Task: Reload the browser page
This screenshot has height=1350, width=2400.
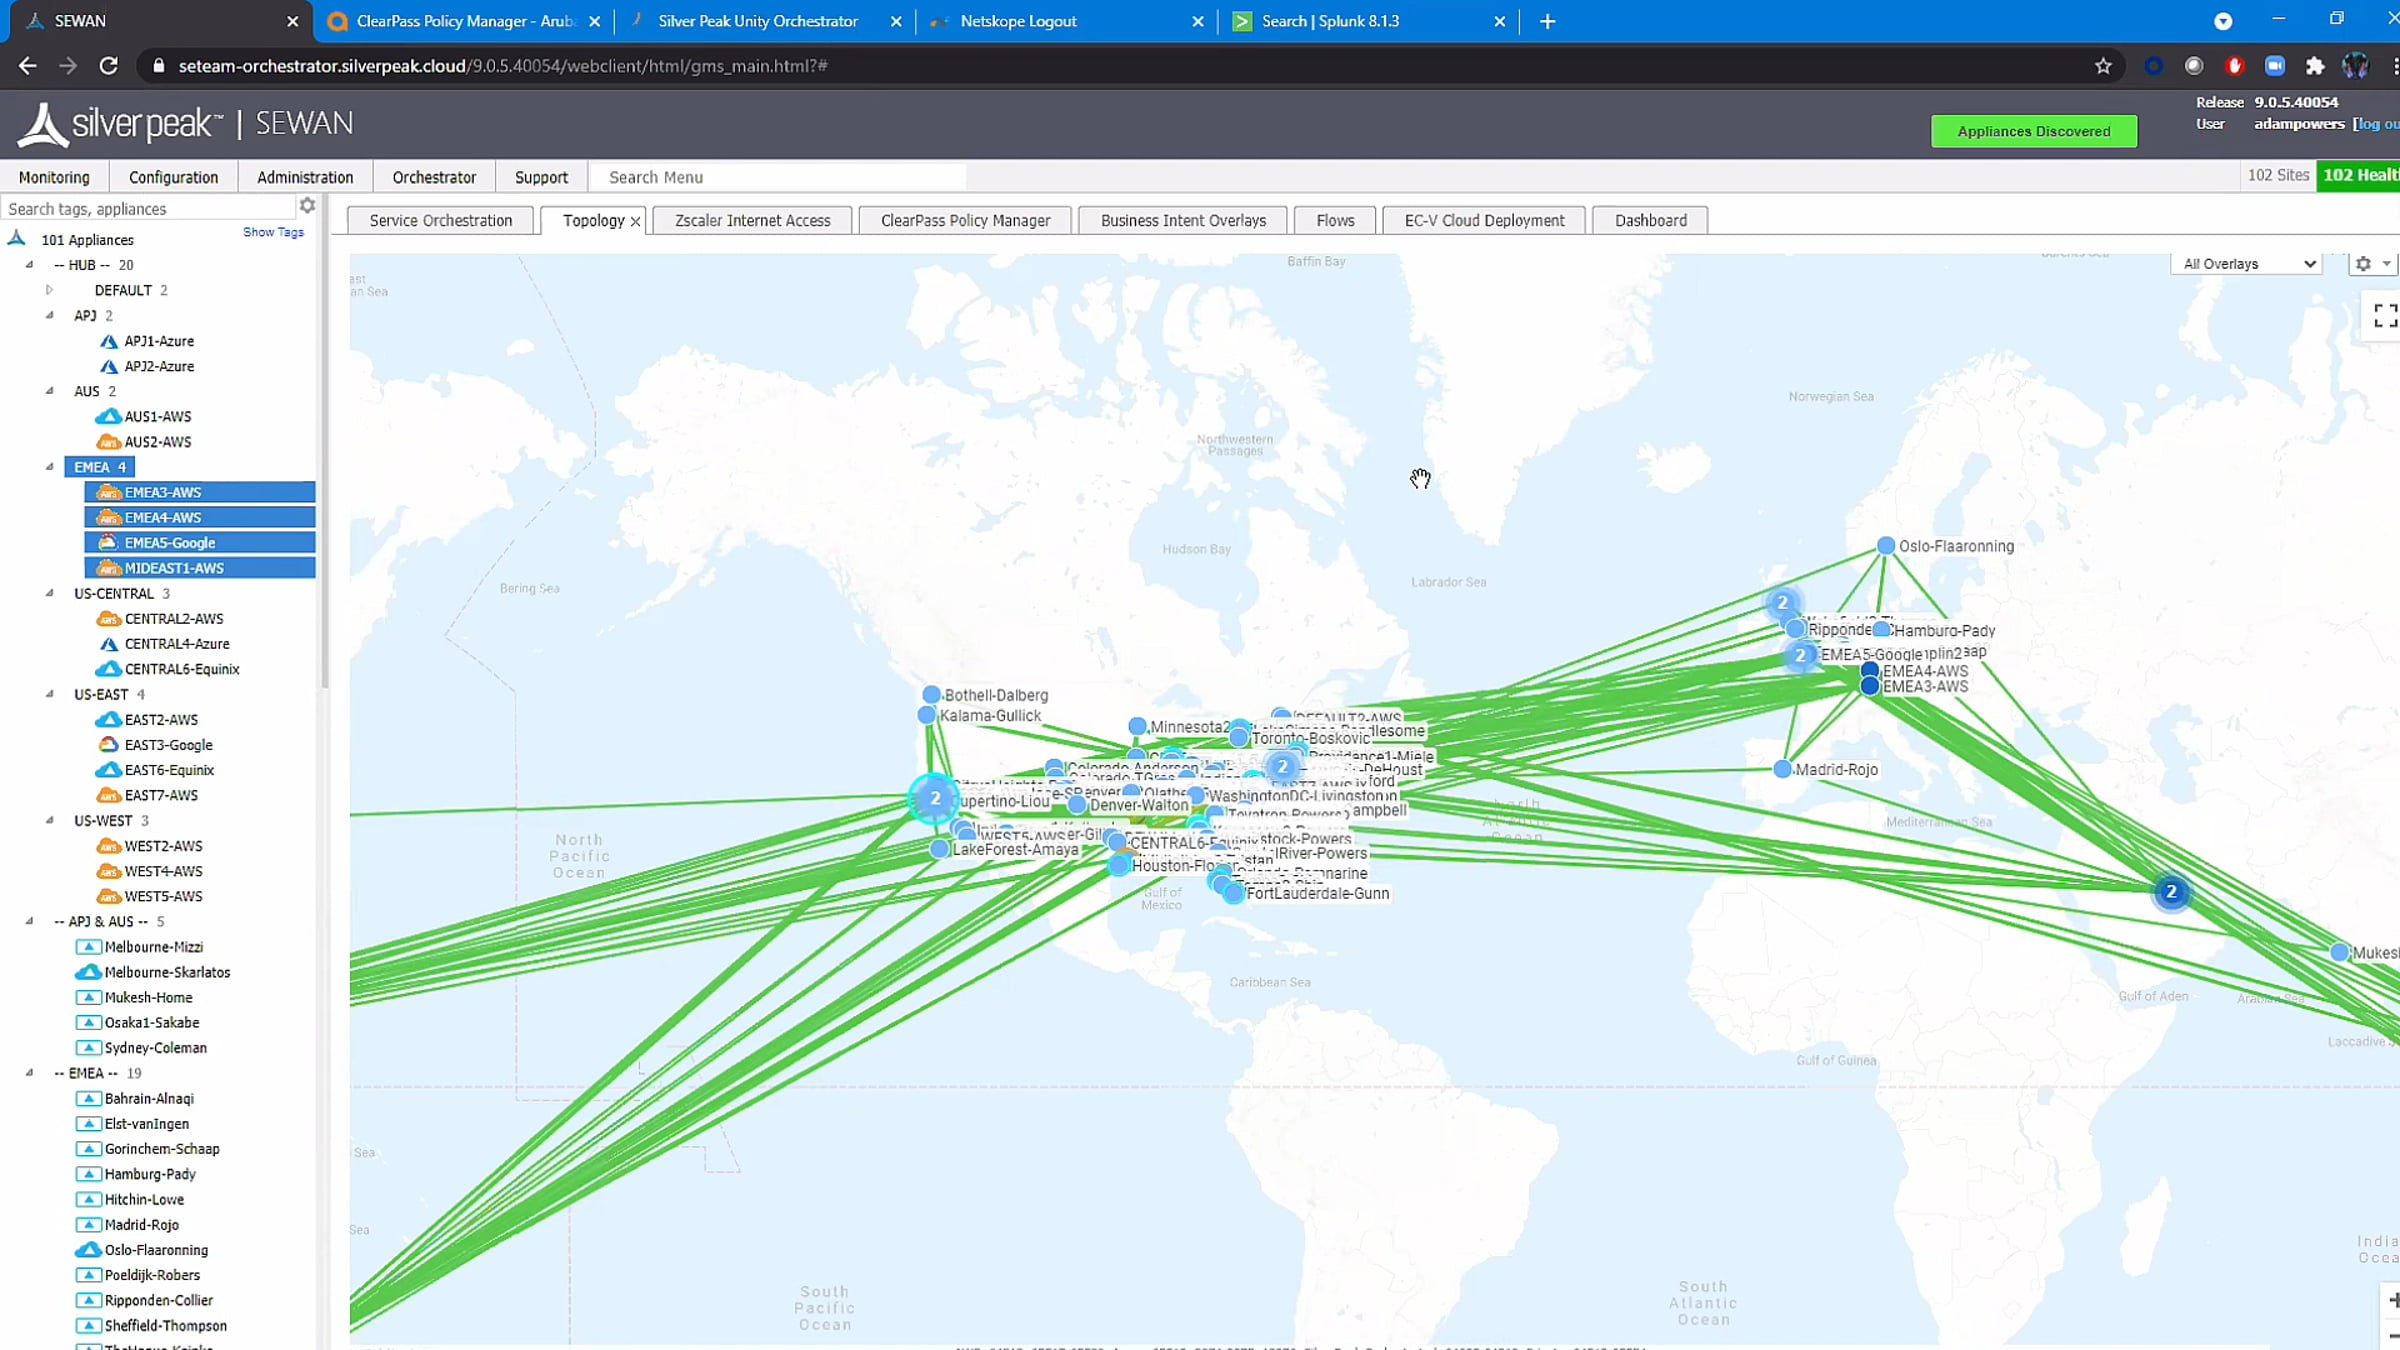Action: [x=109, y=66]
